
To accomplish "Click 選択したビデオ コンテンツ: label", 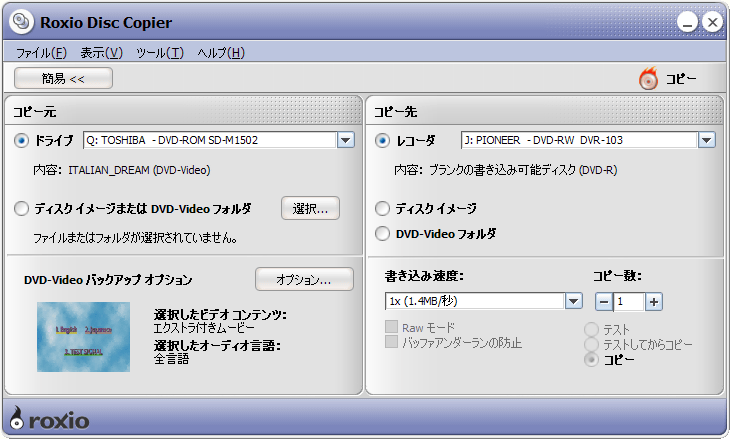I will coord(220,315).
